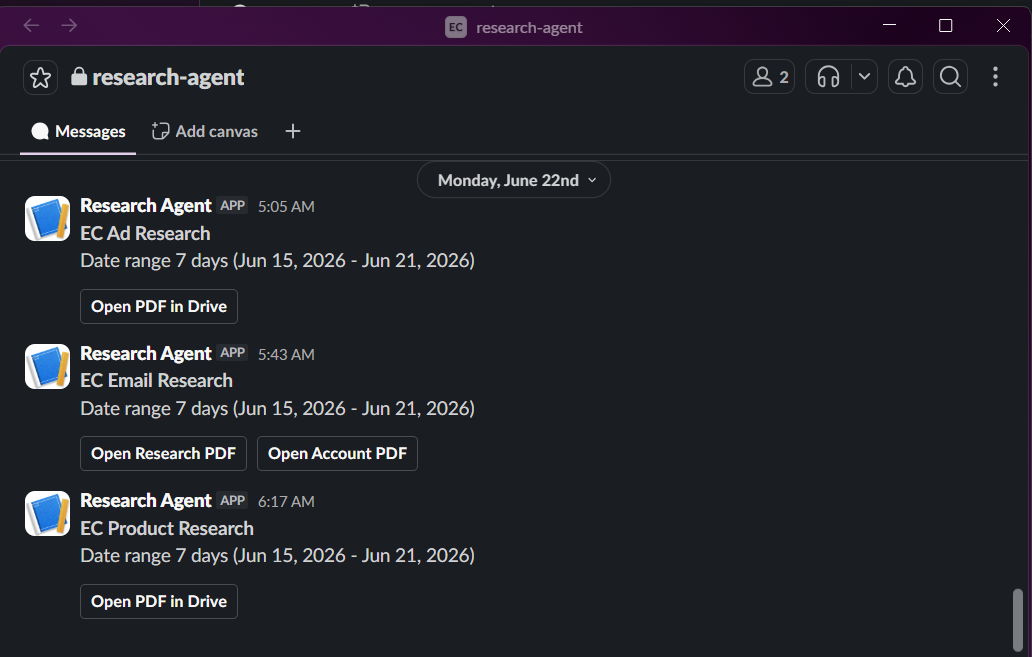This screenshot has width=1032, height=657.
Task: Click Research Agent avatar on 6:17 AM message
Action: pos(47,513)
